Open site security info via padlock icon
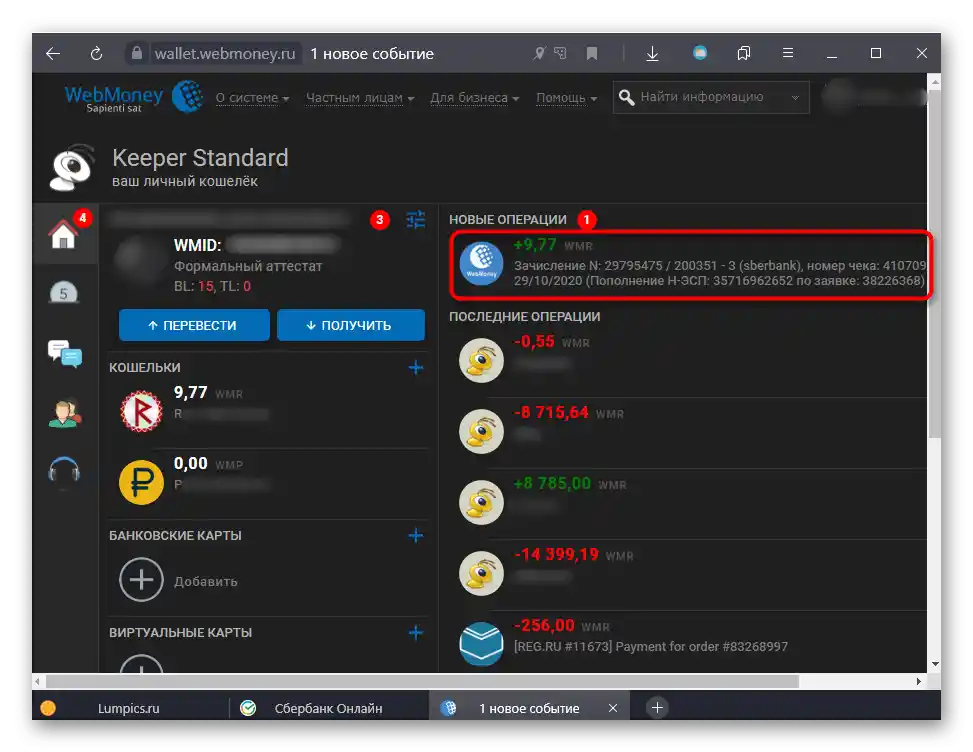This screenshot has height=752, width=973. tap(137, 53)
